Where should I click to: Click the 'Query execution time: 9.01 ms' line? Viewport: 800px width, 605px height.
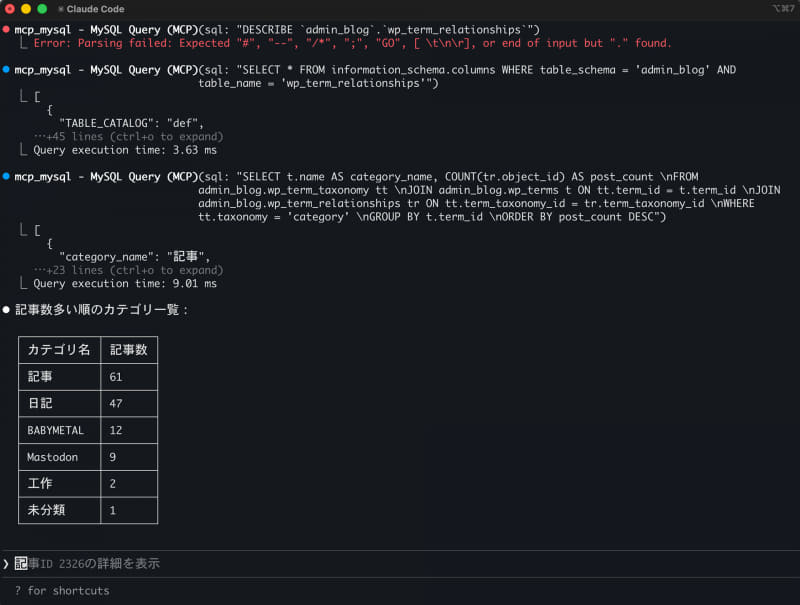pyautogui.click(x=125, y=284)
